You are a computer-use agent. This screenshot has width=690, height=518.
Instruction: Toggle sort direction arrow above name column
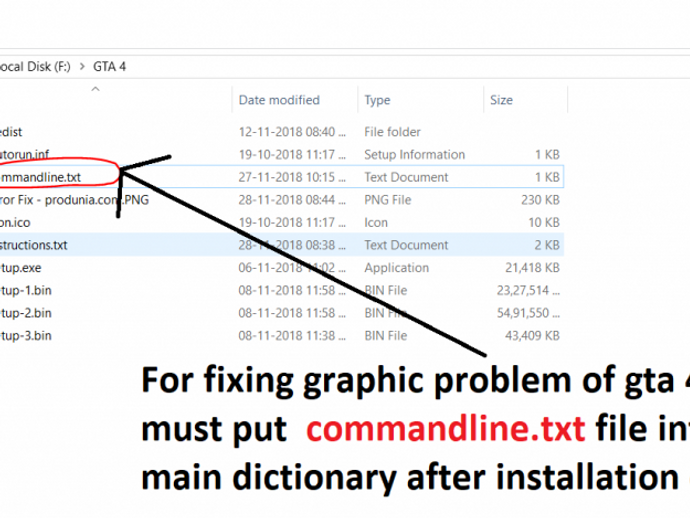[95, 89]
